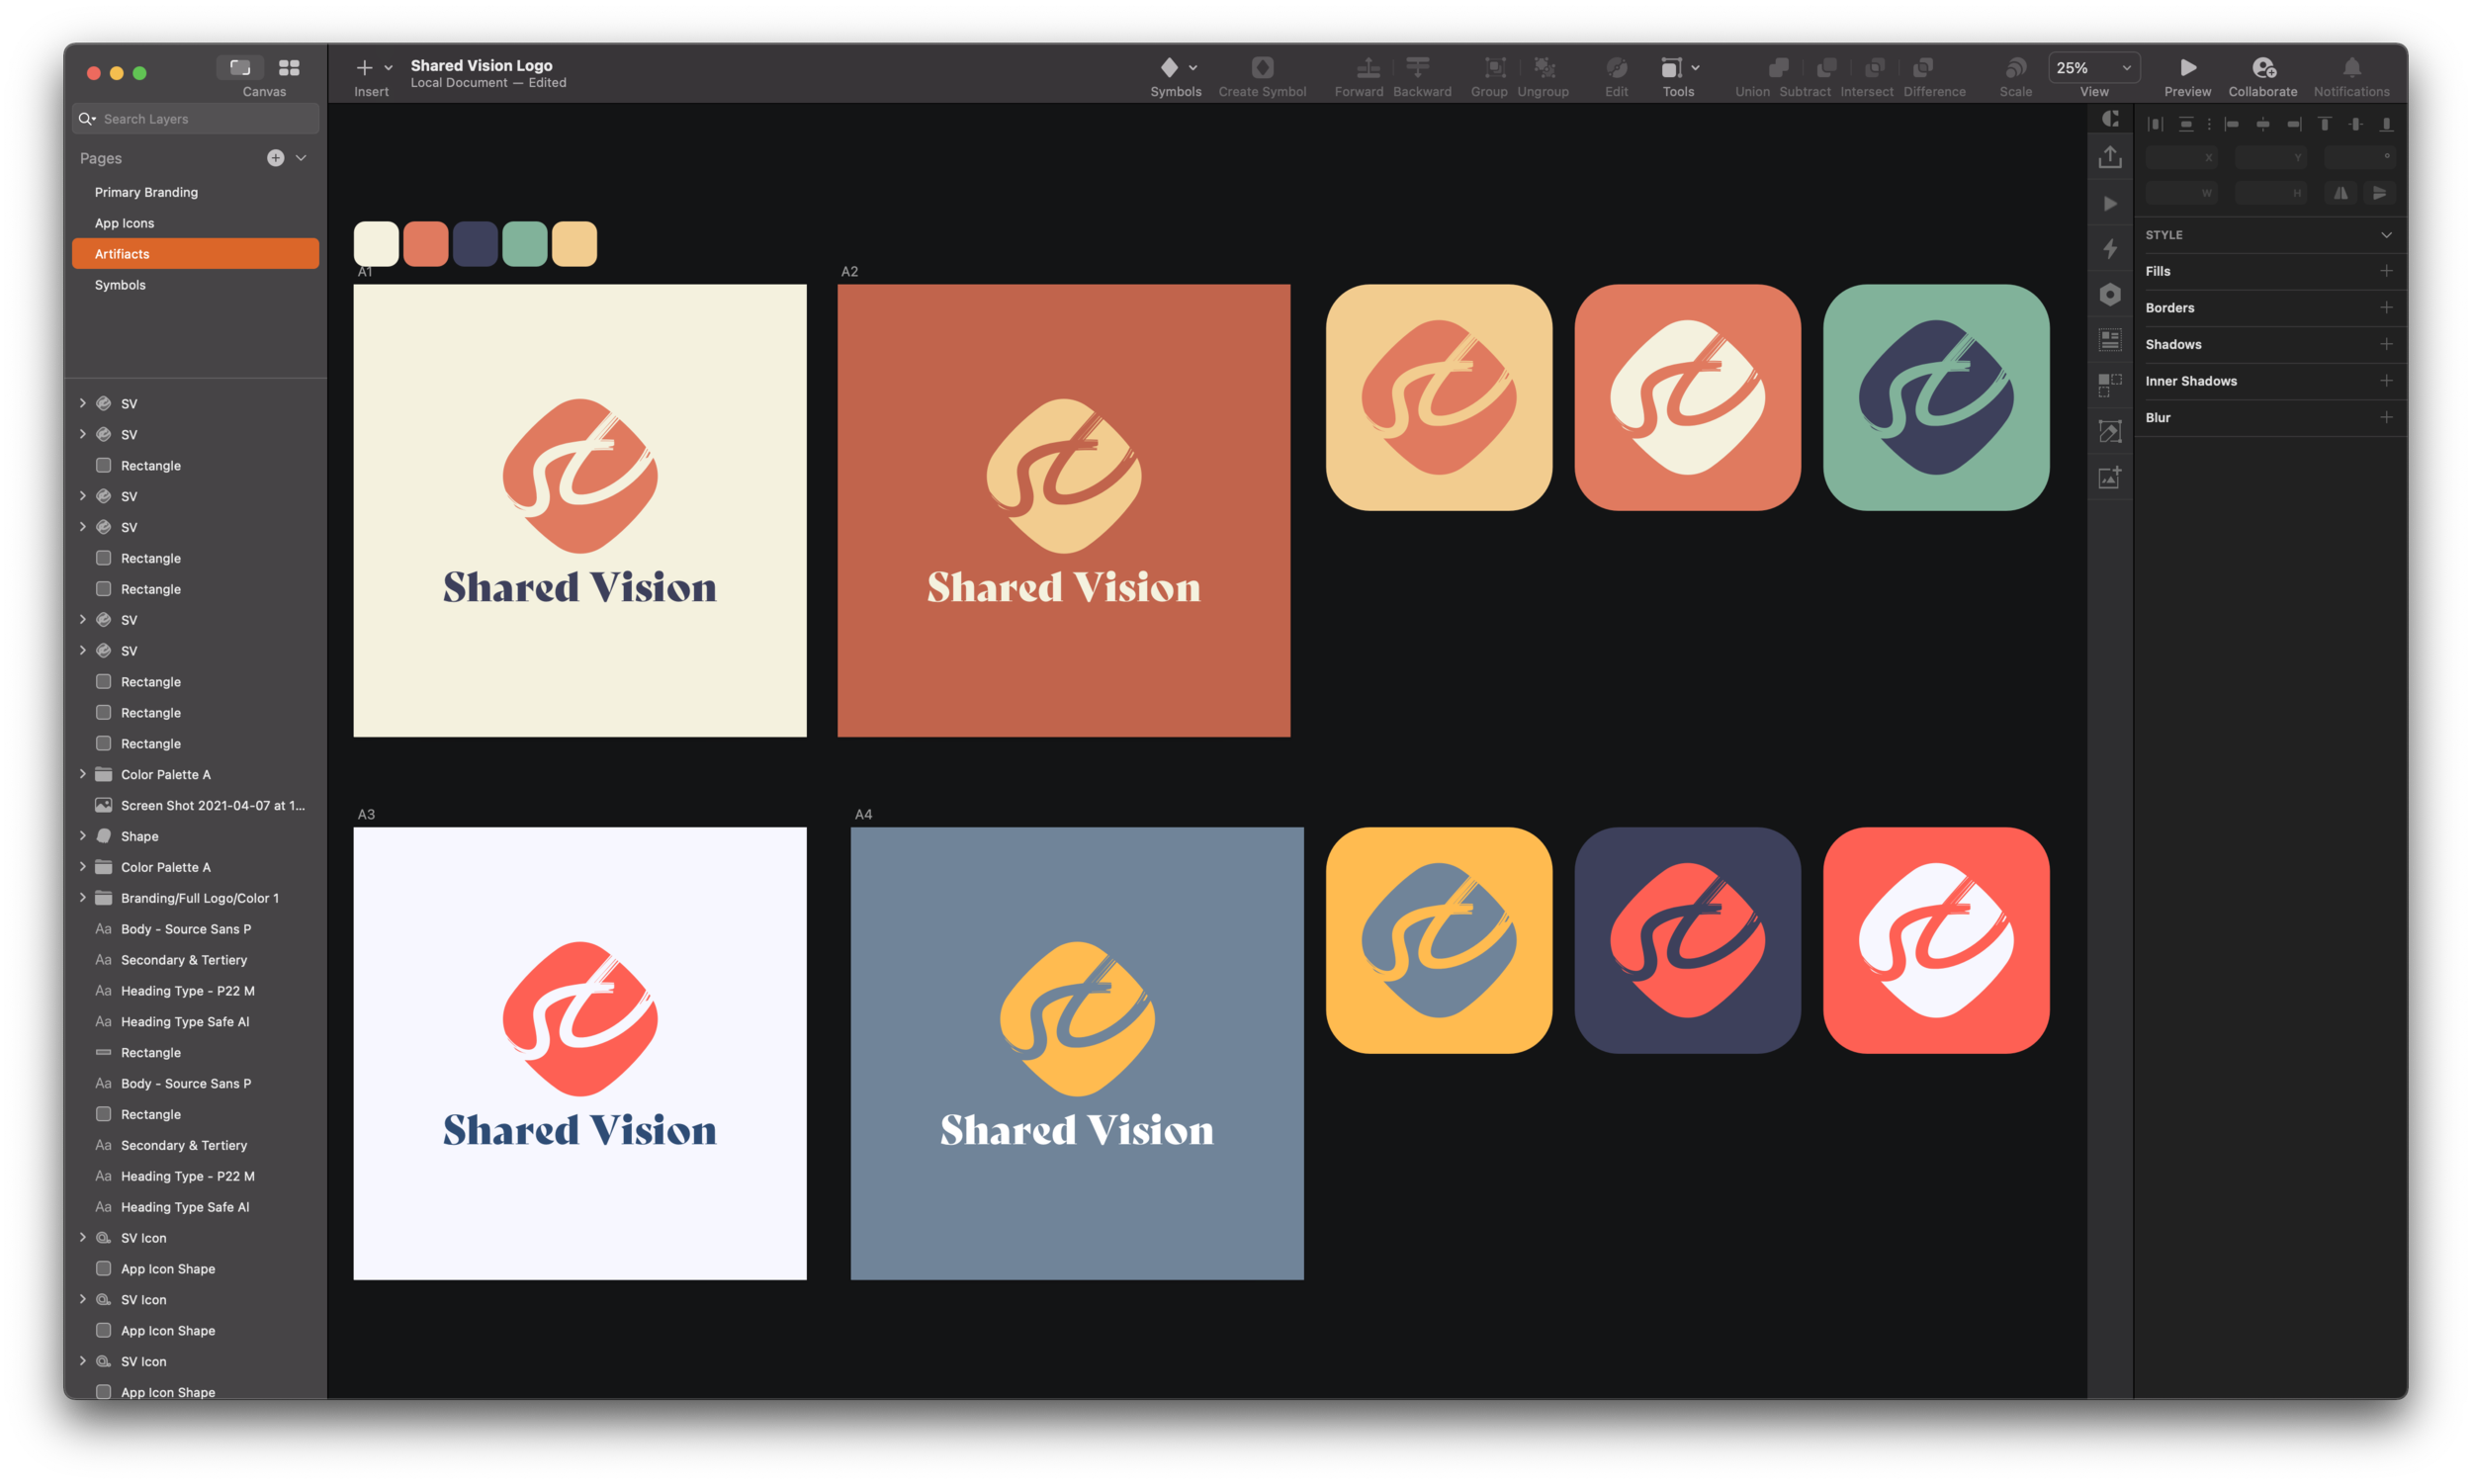
Task: Select the navy palette swatch
Action: tap(475, 244)
